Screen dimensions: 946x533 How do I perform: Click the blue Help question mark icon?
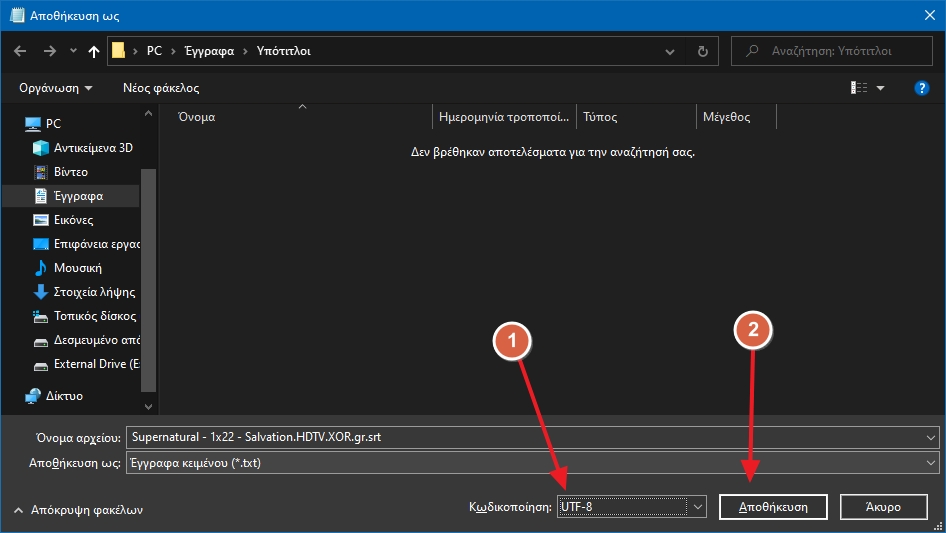(922, 88)
